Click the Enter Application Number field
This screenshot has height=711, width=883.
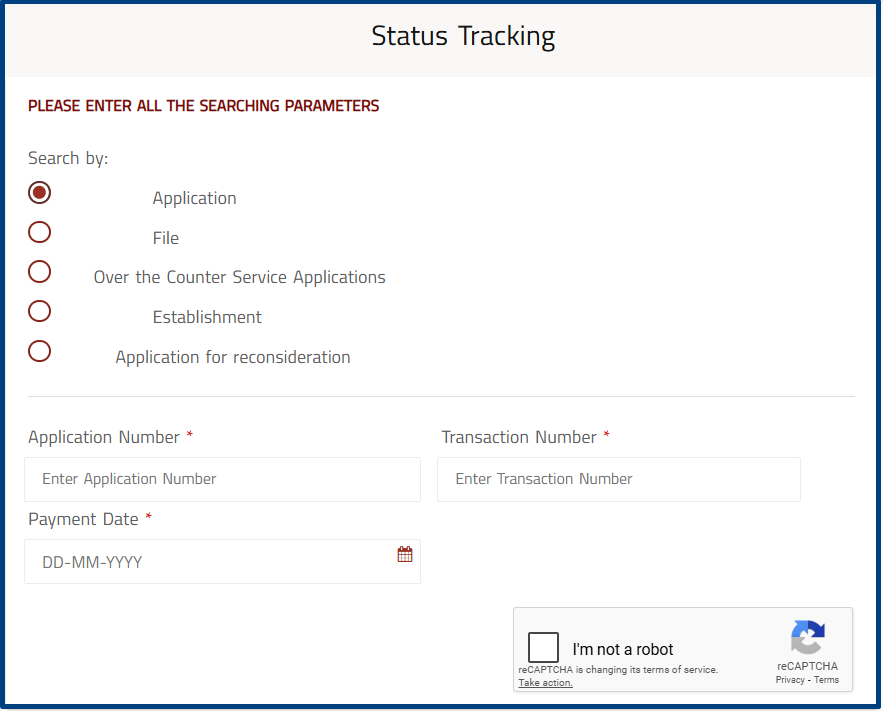point(222,479)
